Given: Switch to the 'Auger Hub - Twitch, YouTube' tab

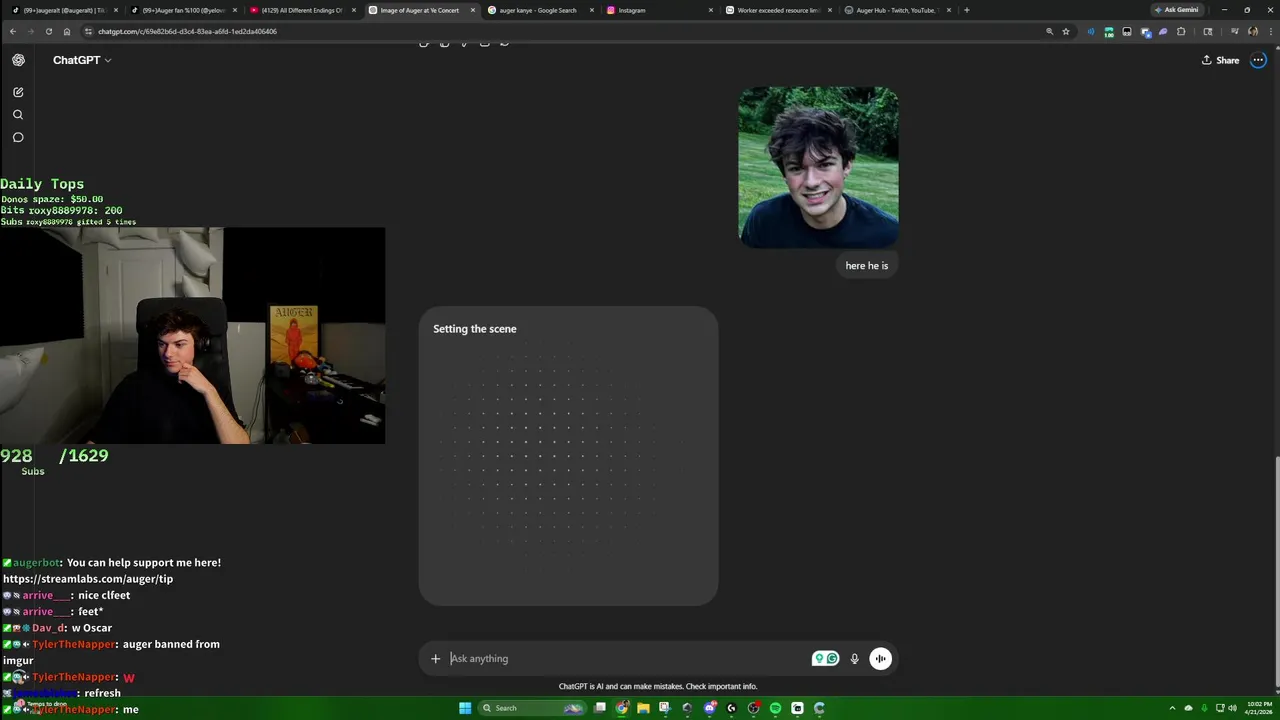Looking at the screenshot, I should click(896, 10).
